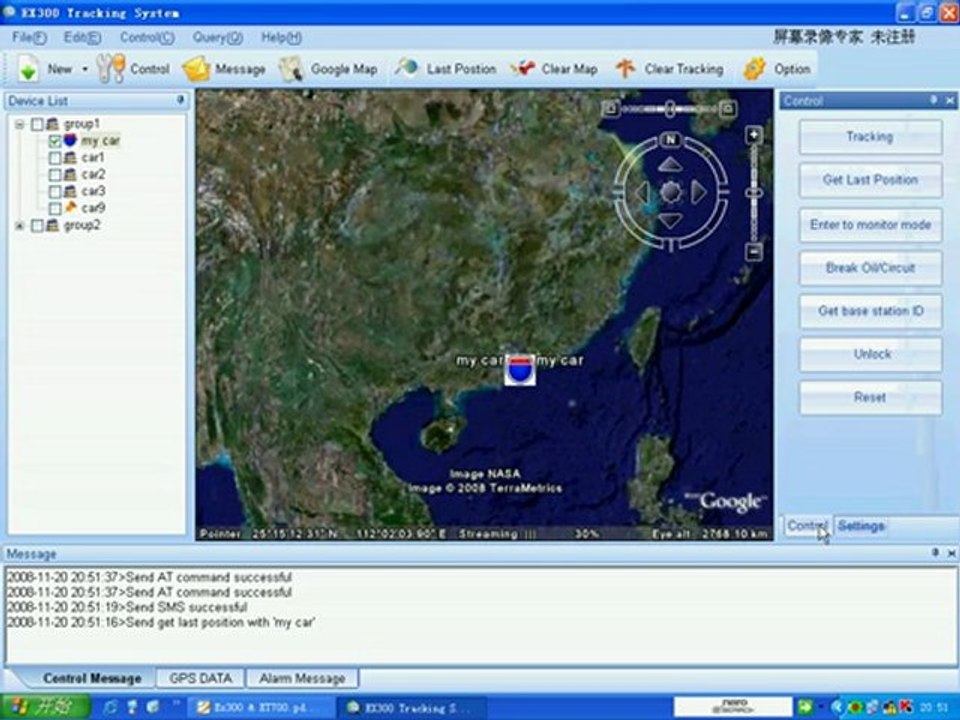Pan map right with compass arrow
960x720 pixels.
(x=699, y=193)
